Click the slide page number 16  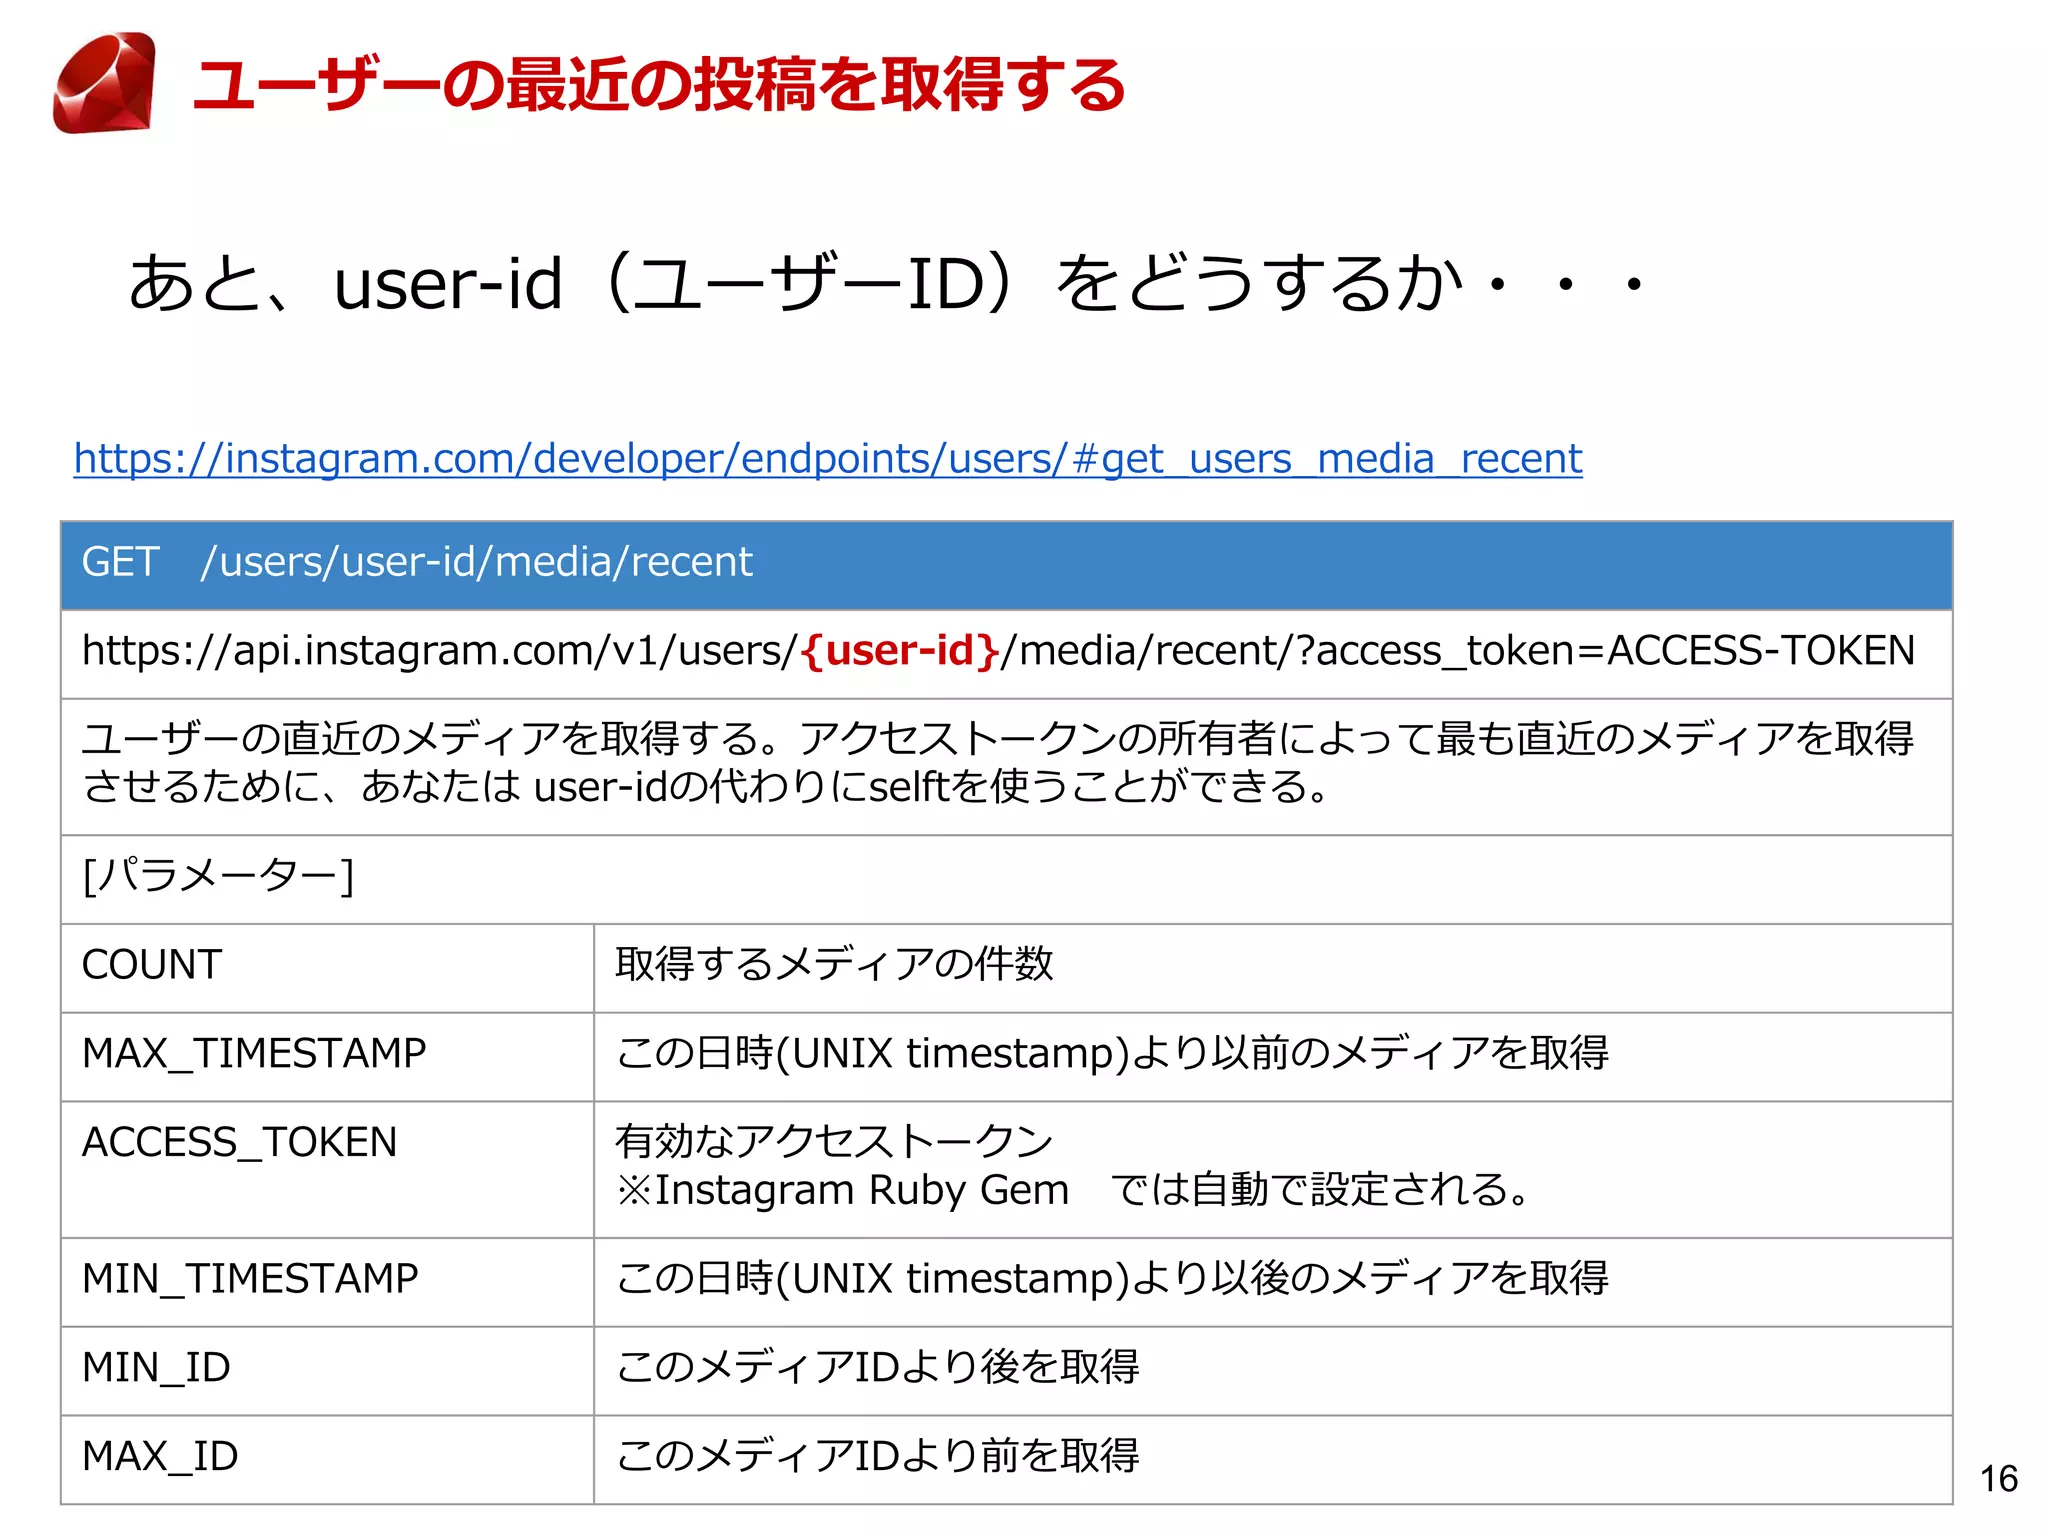coord(1999,1478)
